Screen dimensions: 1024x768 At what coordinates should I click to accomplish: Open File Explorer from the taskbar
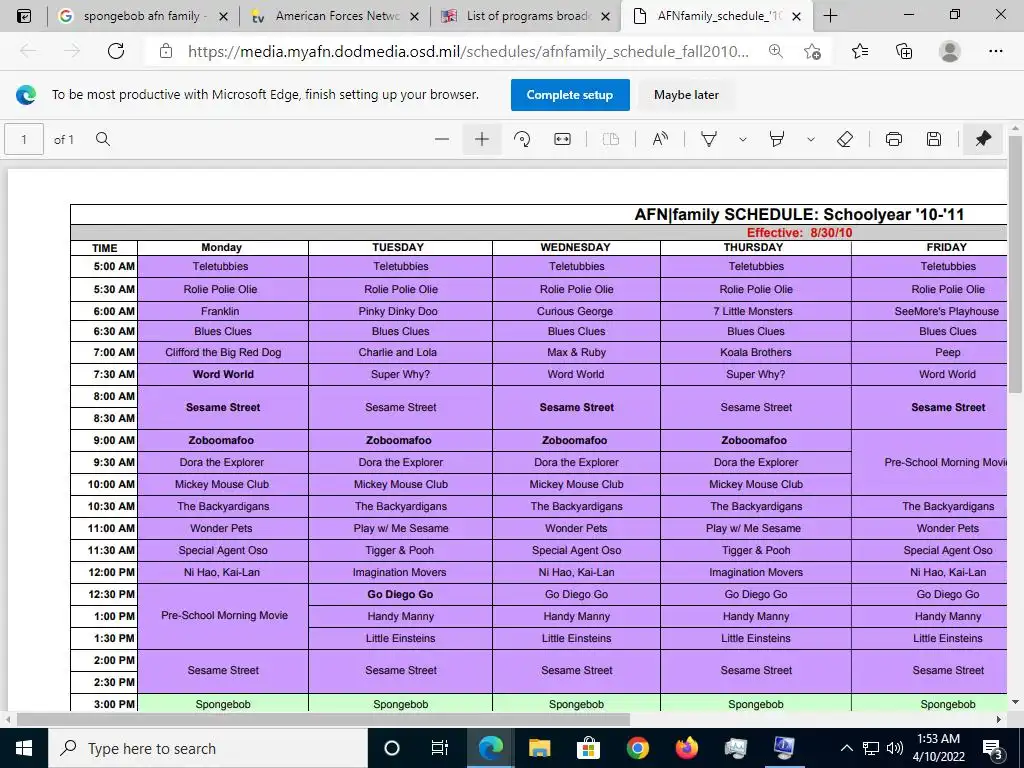pyautogui.click(x=539, y=748)
